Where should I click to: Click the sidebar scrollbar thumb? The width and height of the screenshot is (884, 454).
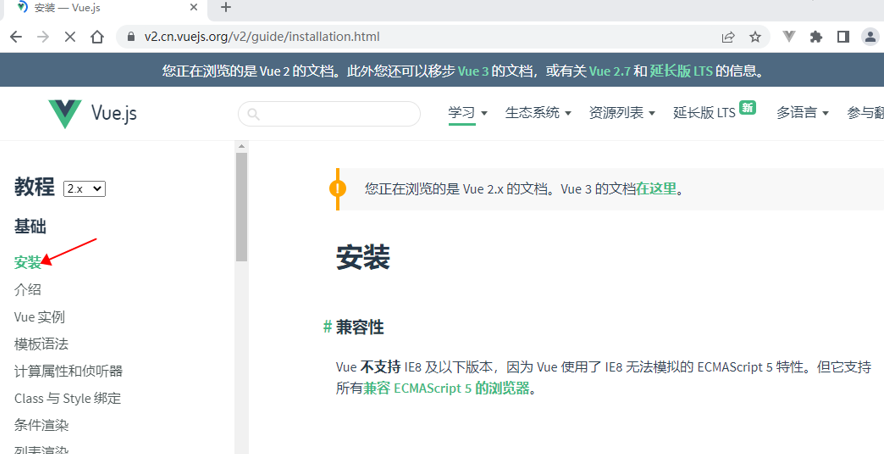click(x=241, y=206)
